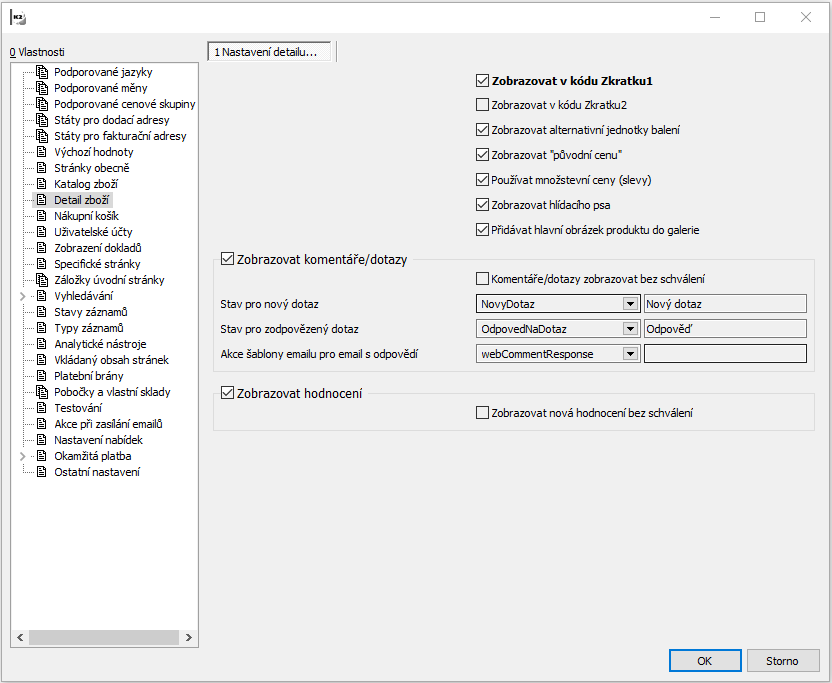
Task: Click the page icon beside Stavy záznamů
Action: coord(41,312)
